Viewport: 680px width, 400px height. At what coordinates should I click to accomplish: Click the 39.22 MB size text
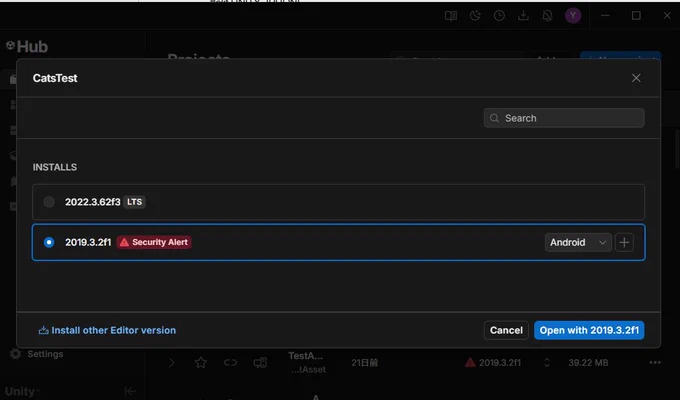(x=588, y=363)
